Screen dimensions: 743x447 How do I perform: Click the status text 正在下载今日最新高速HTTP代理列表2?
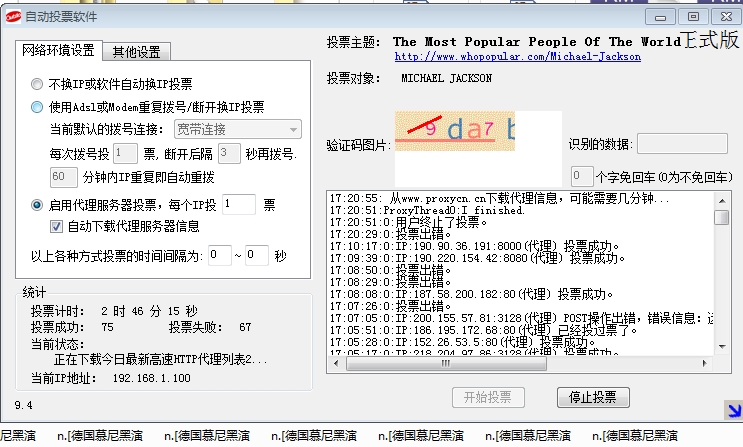161,360
